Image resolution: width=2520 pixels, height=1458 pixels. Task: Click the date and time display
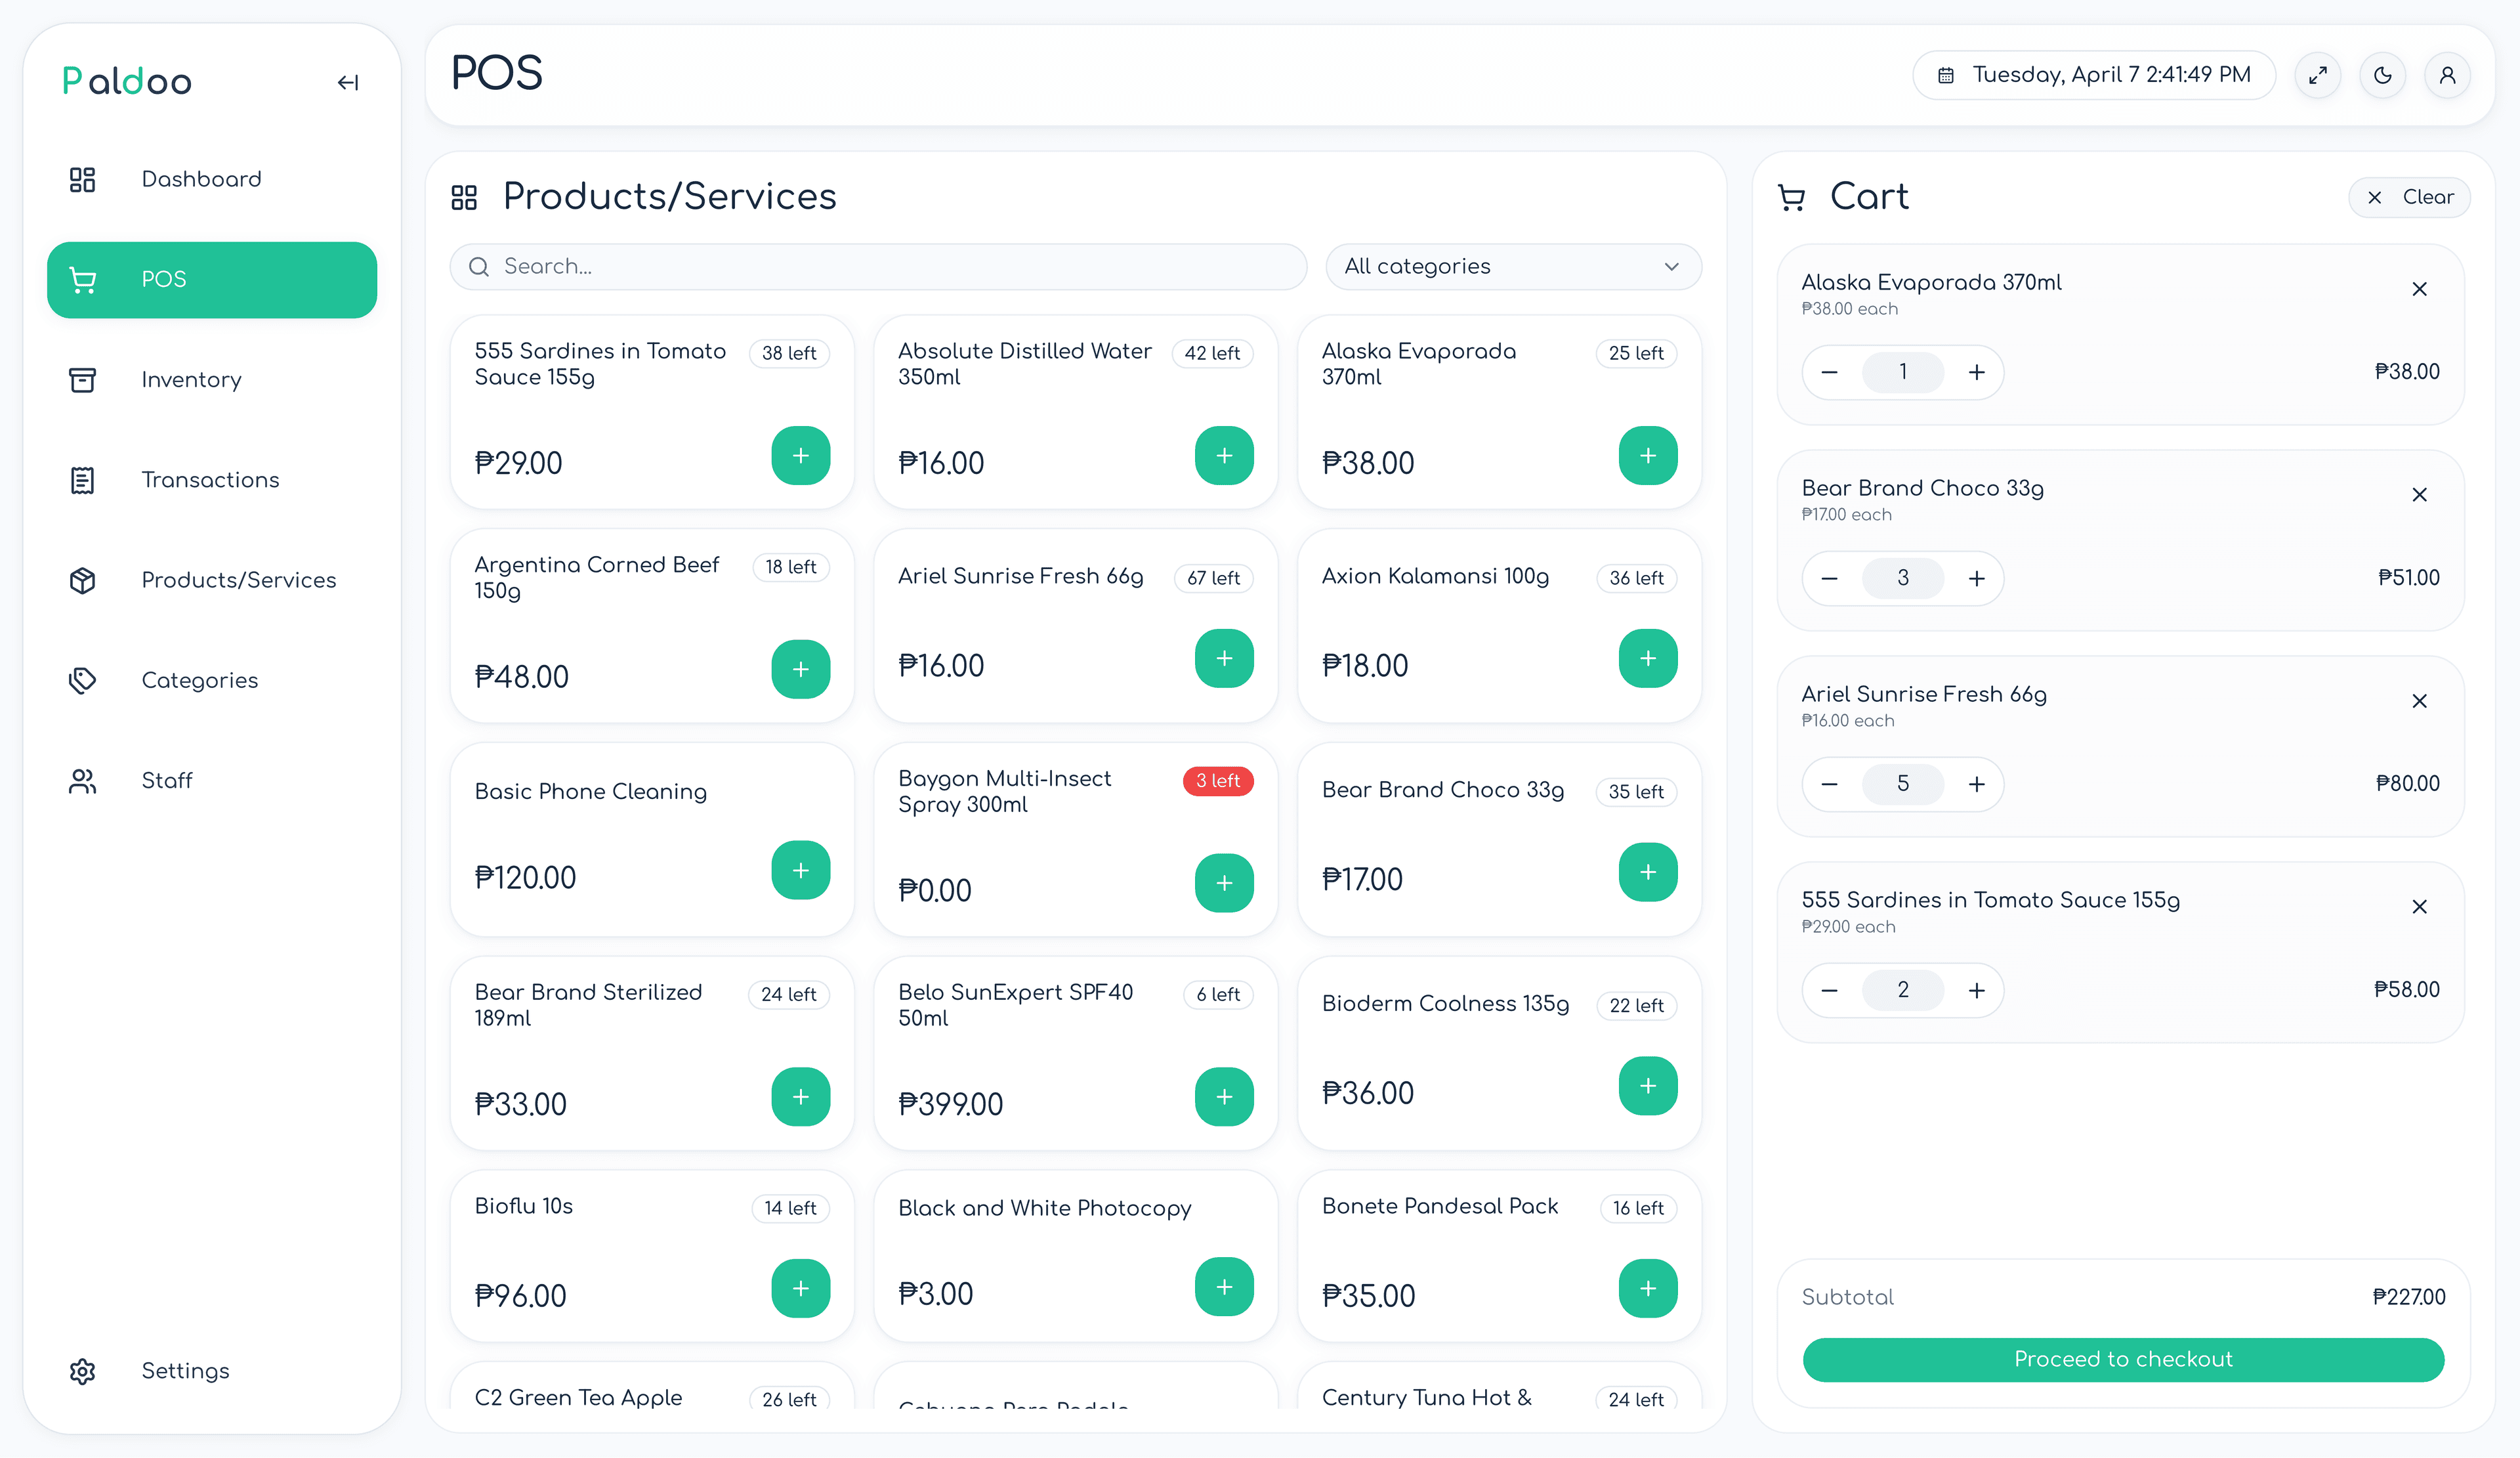[2093, 75]
